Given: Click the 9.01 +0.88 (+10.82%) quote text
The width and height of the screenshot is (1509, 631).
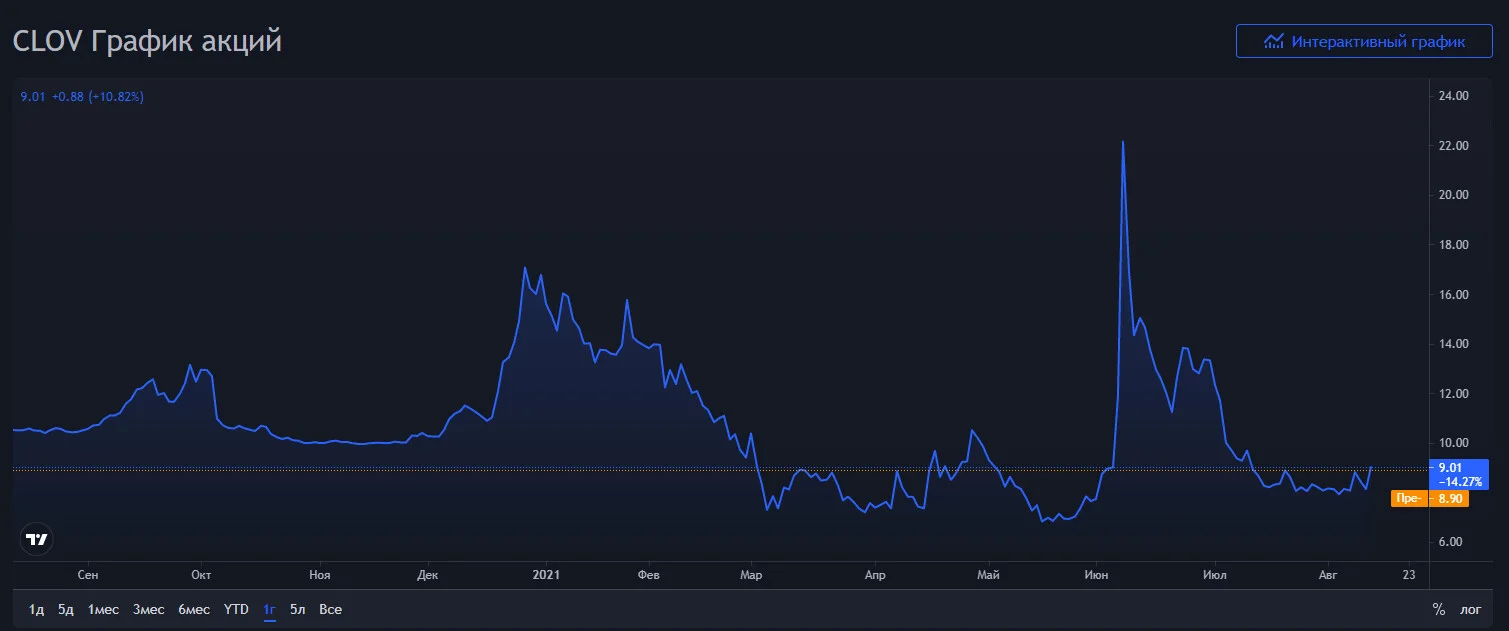Looking at the screenshot, I should (82, 97).
